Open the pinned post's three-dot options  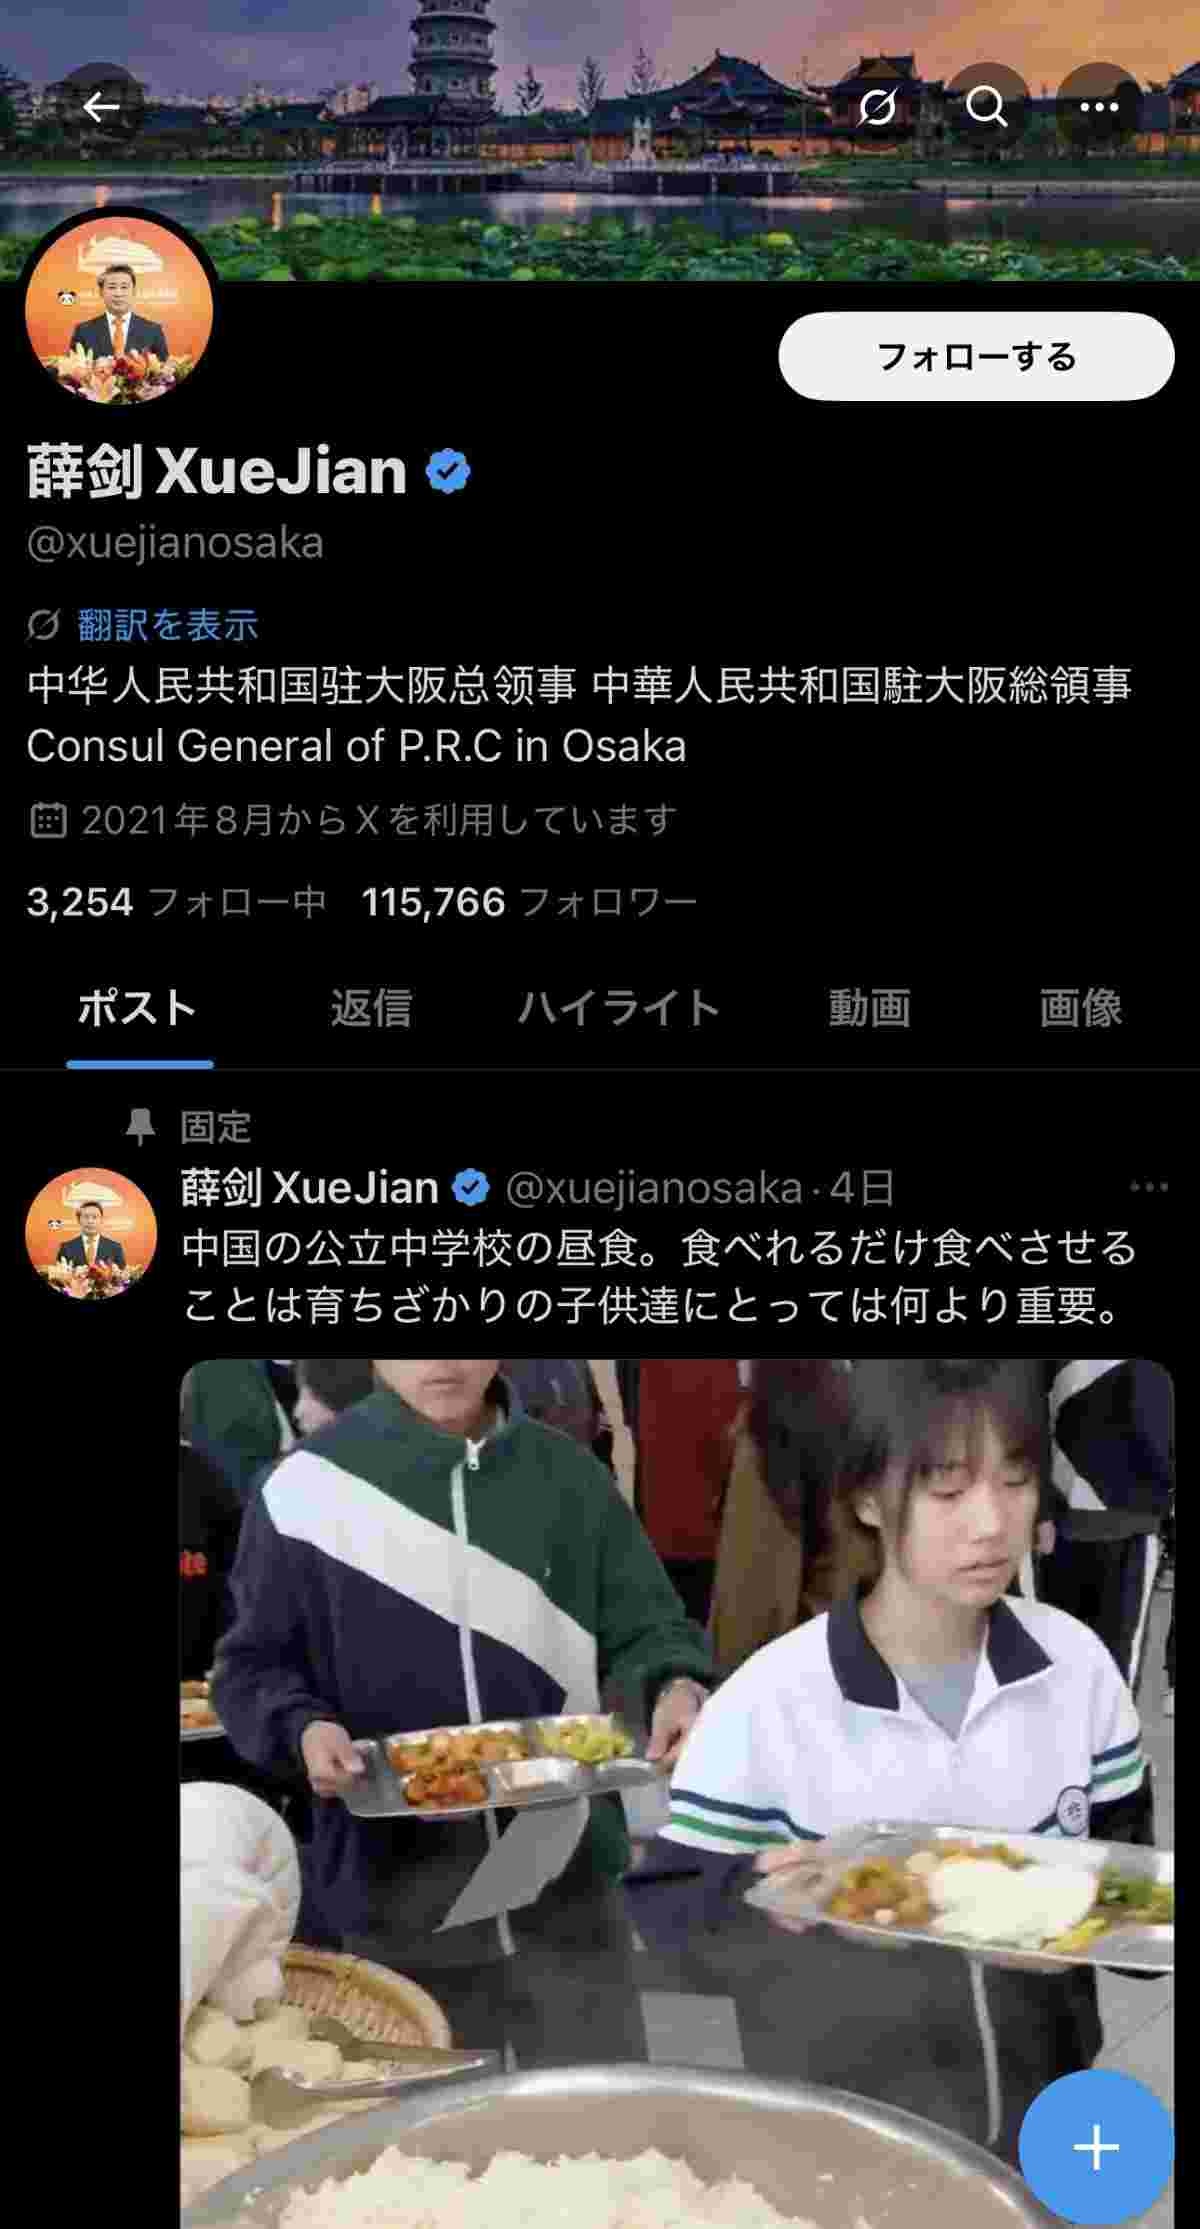pyautogui.click(x=1148, y=1187)
